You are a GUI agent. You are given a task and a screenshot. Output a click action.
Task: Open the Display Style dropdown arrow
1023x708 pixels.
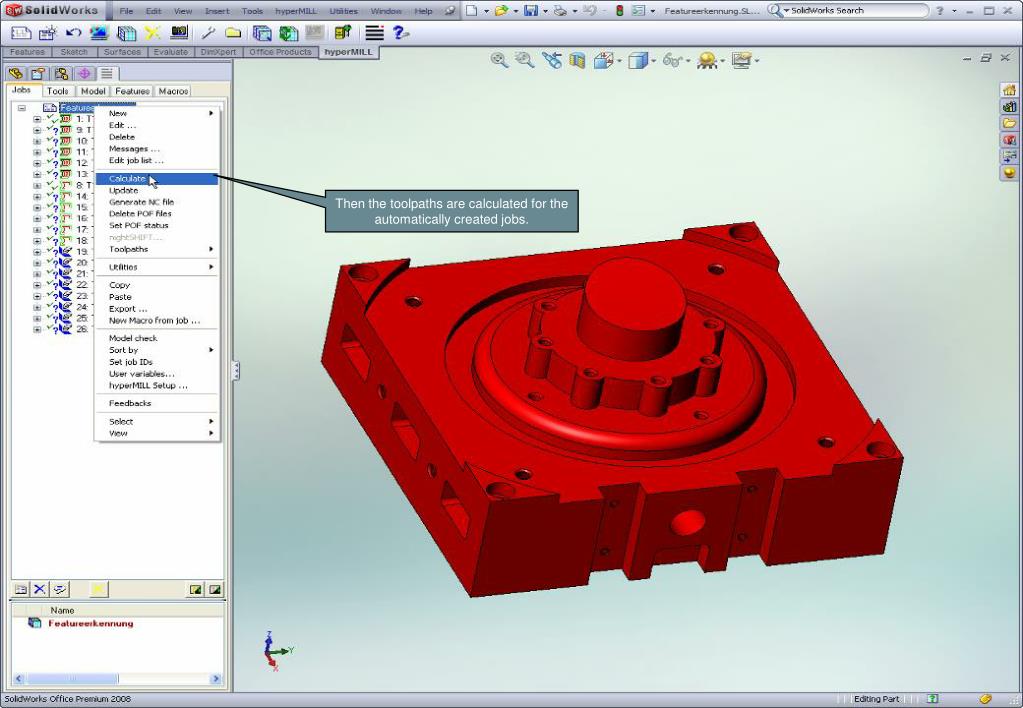tap(653, 61)
